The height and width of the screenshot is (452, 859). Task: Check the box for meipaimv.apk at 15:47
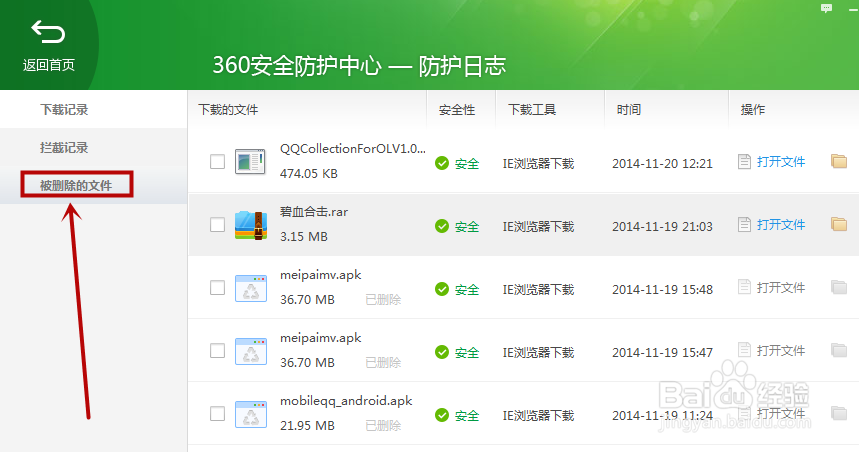217,351
